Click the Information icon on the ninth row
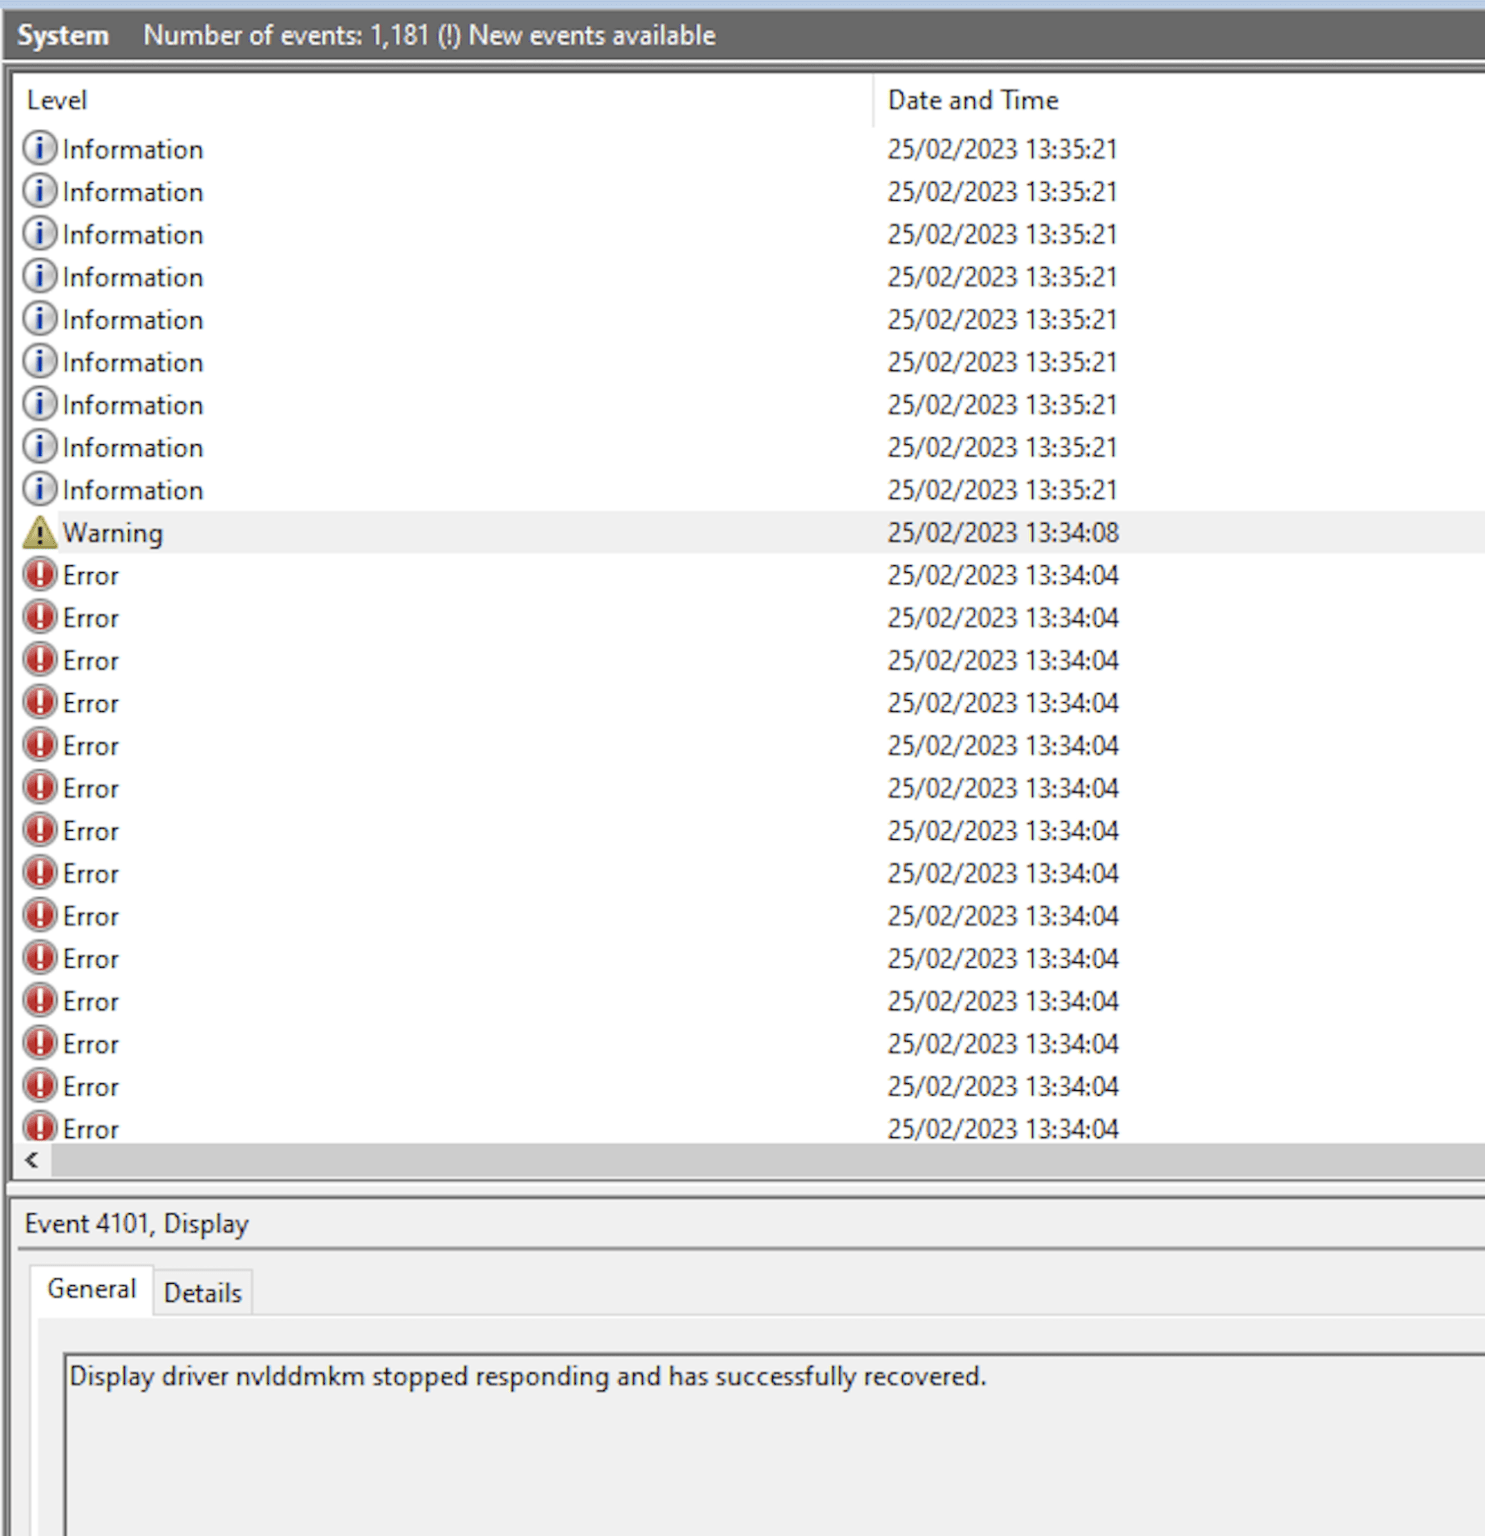The width and height of the screenshot is (1485, 1536). click(x=38, y=489)
